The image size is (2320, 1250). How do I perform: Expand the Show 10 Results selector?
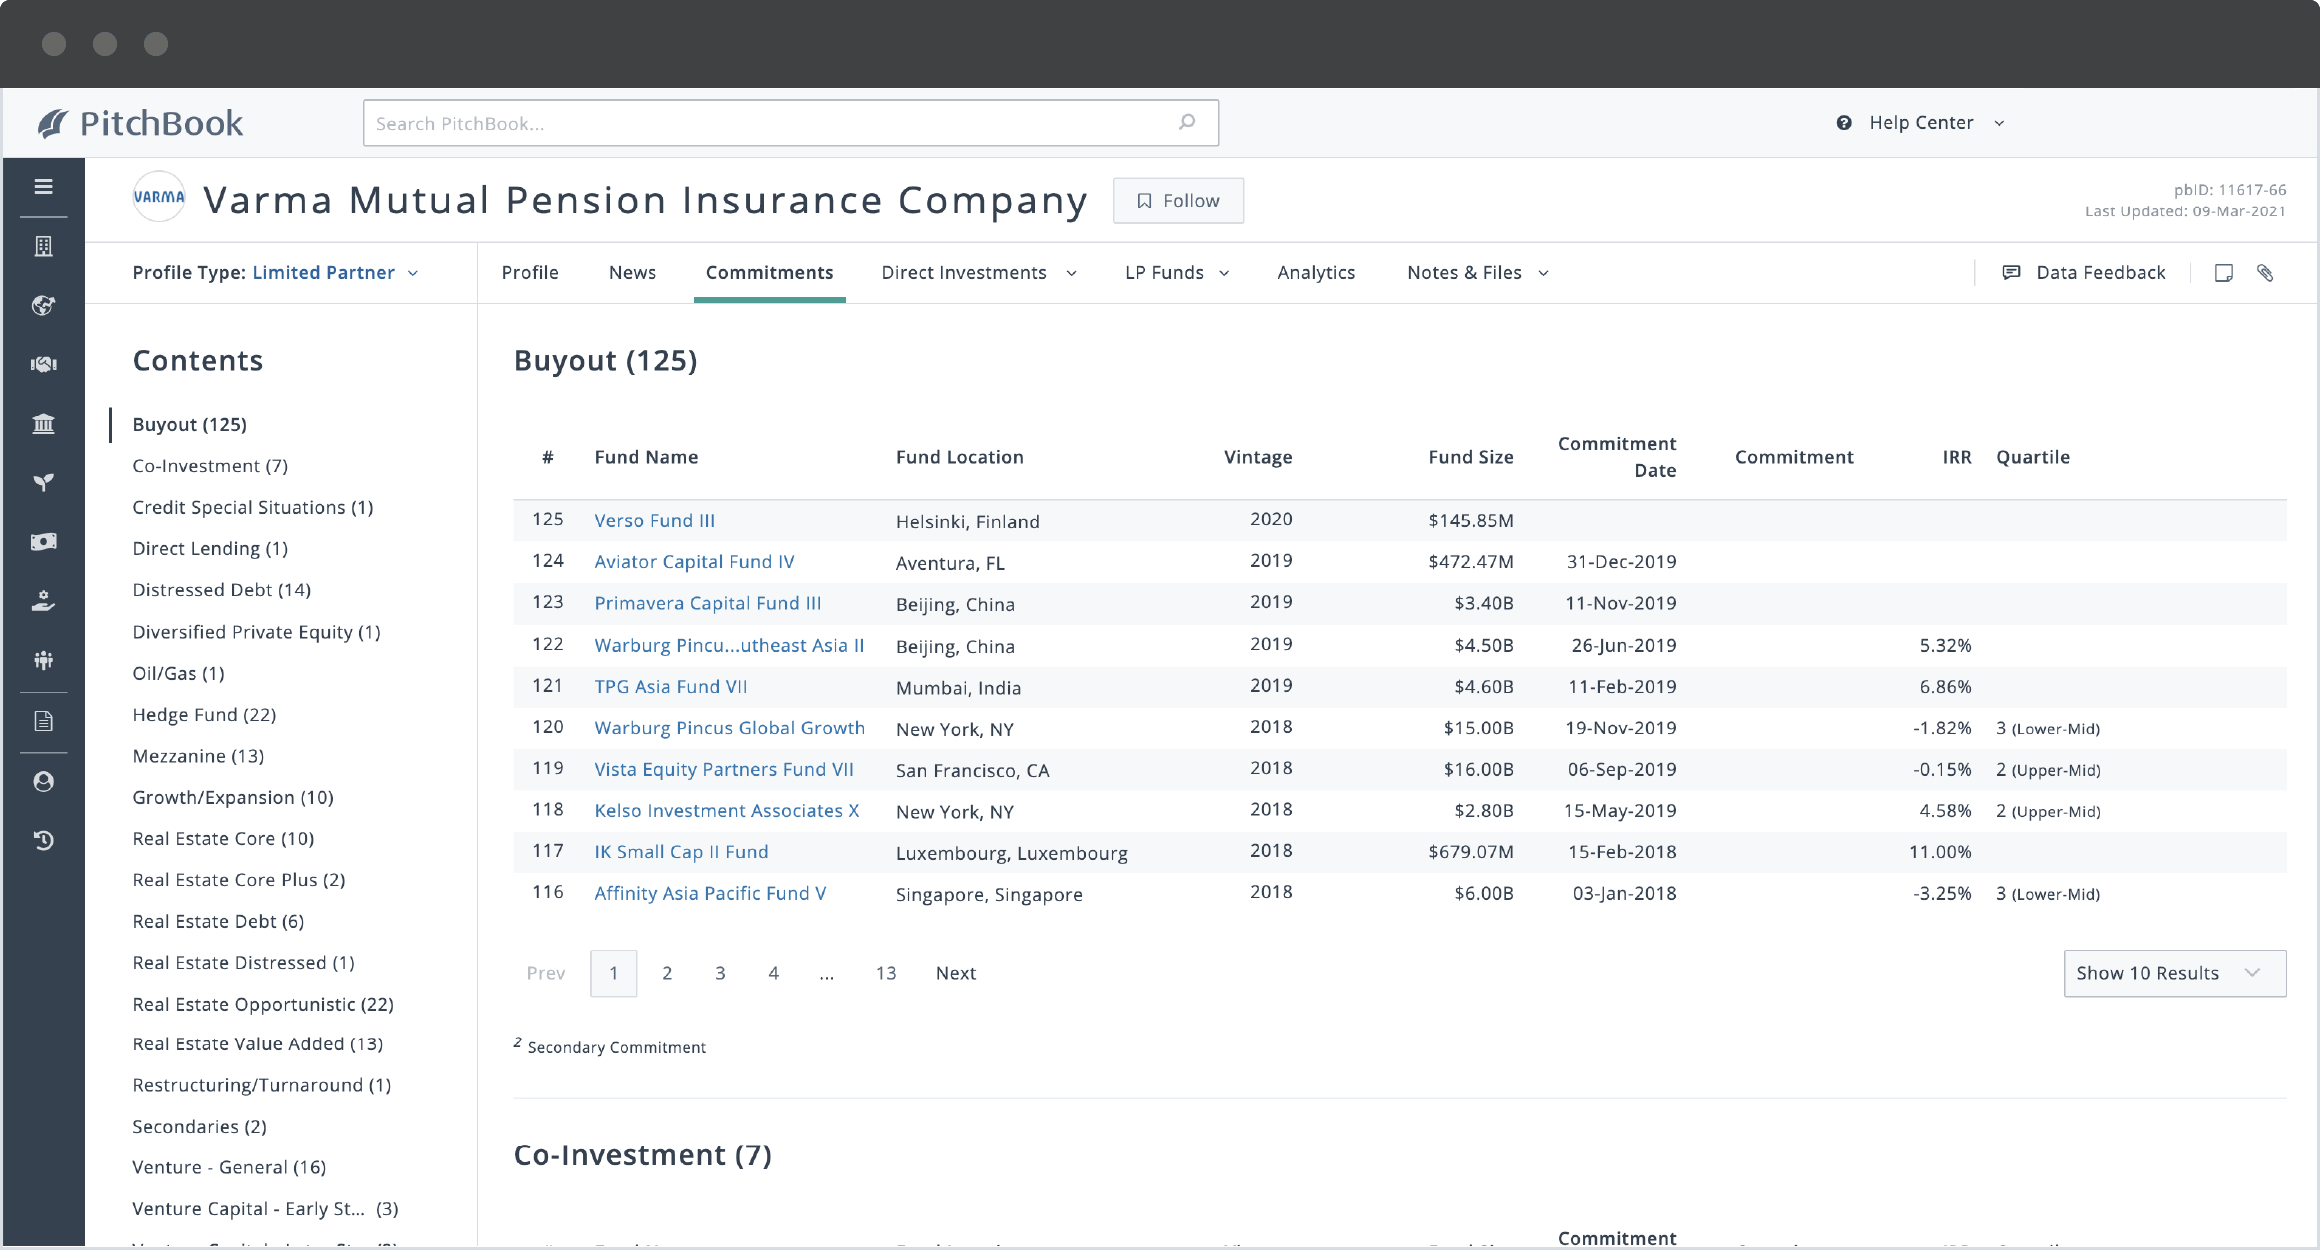tap(2174, 973)
